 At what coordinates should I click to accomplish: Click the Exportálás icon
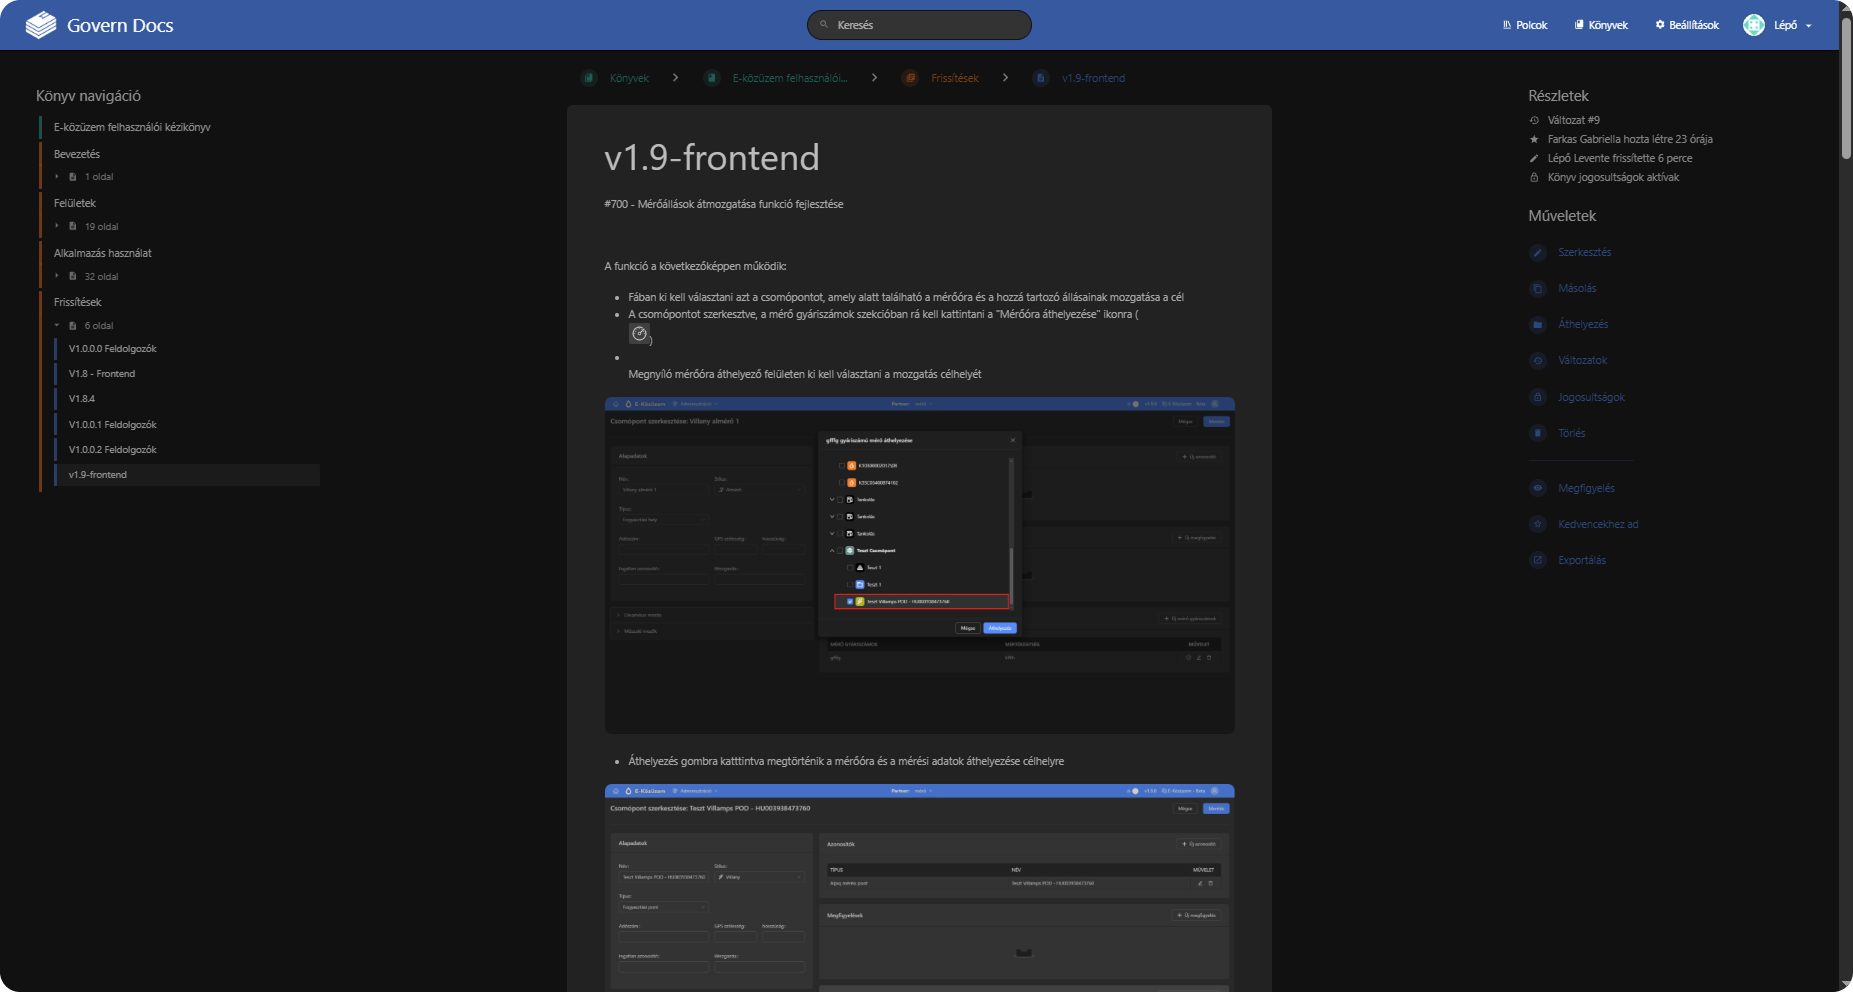1538,560
